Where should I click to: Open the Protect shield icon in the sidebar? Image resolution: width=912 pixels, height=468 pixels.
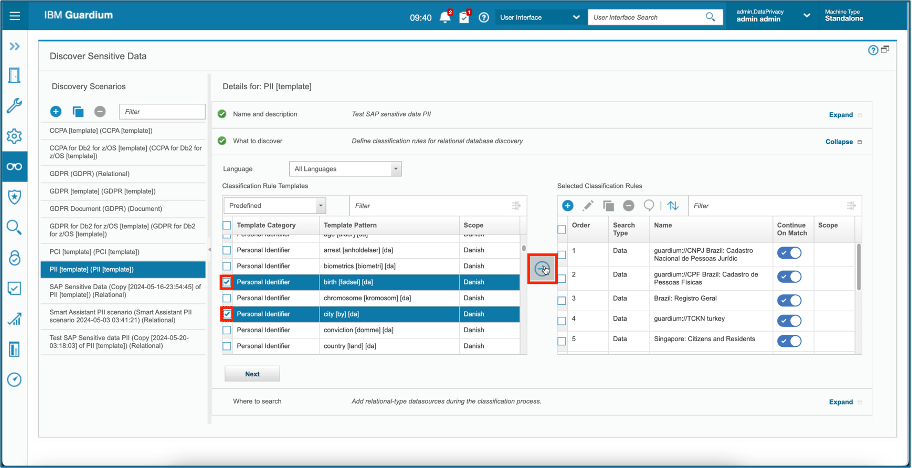click(15, 197)
